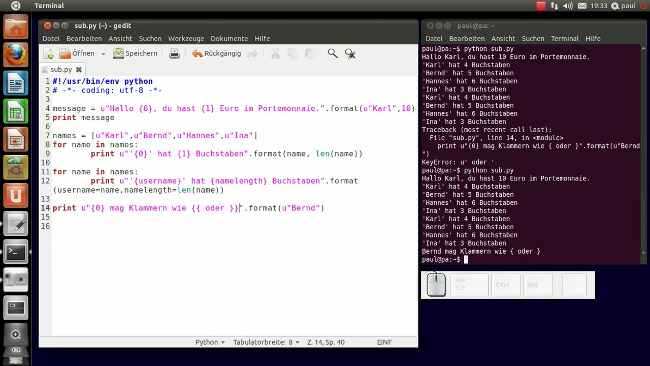
Task: Open power session menu icon
Action: tap(644, 5)
